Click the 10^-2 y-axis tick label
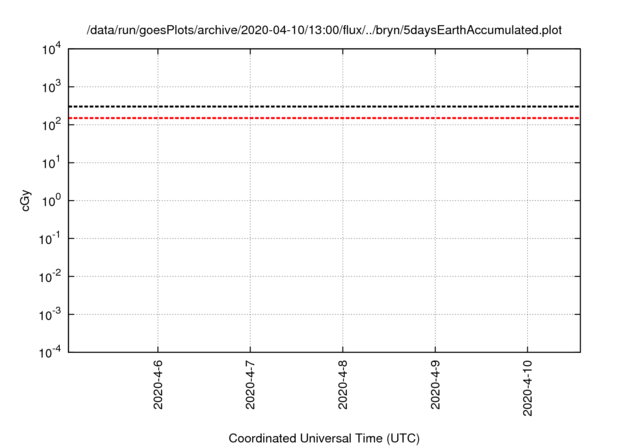The image size is (640, 448). [50, 277]
